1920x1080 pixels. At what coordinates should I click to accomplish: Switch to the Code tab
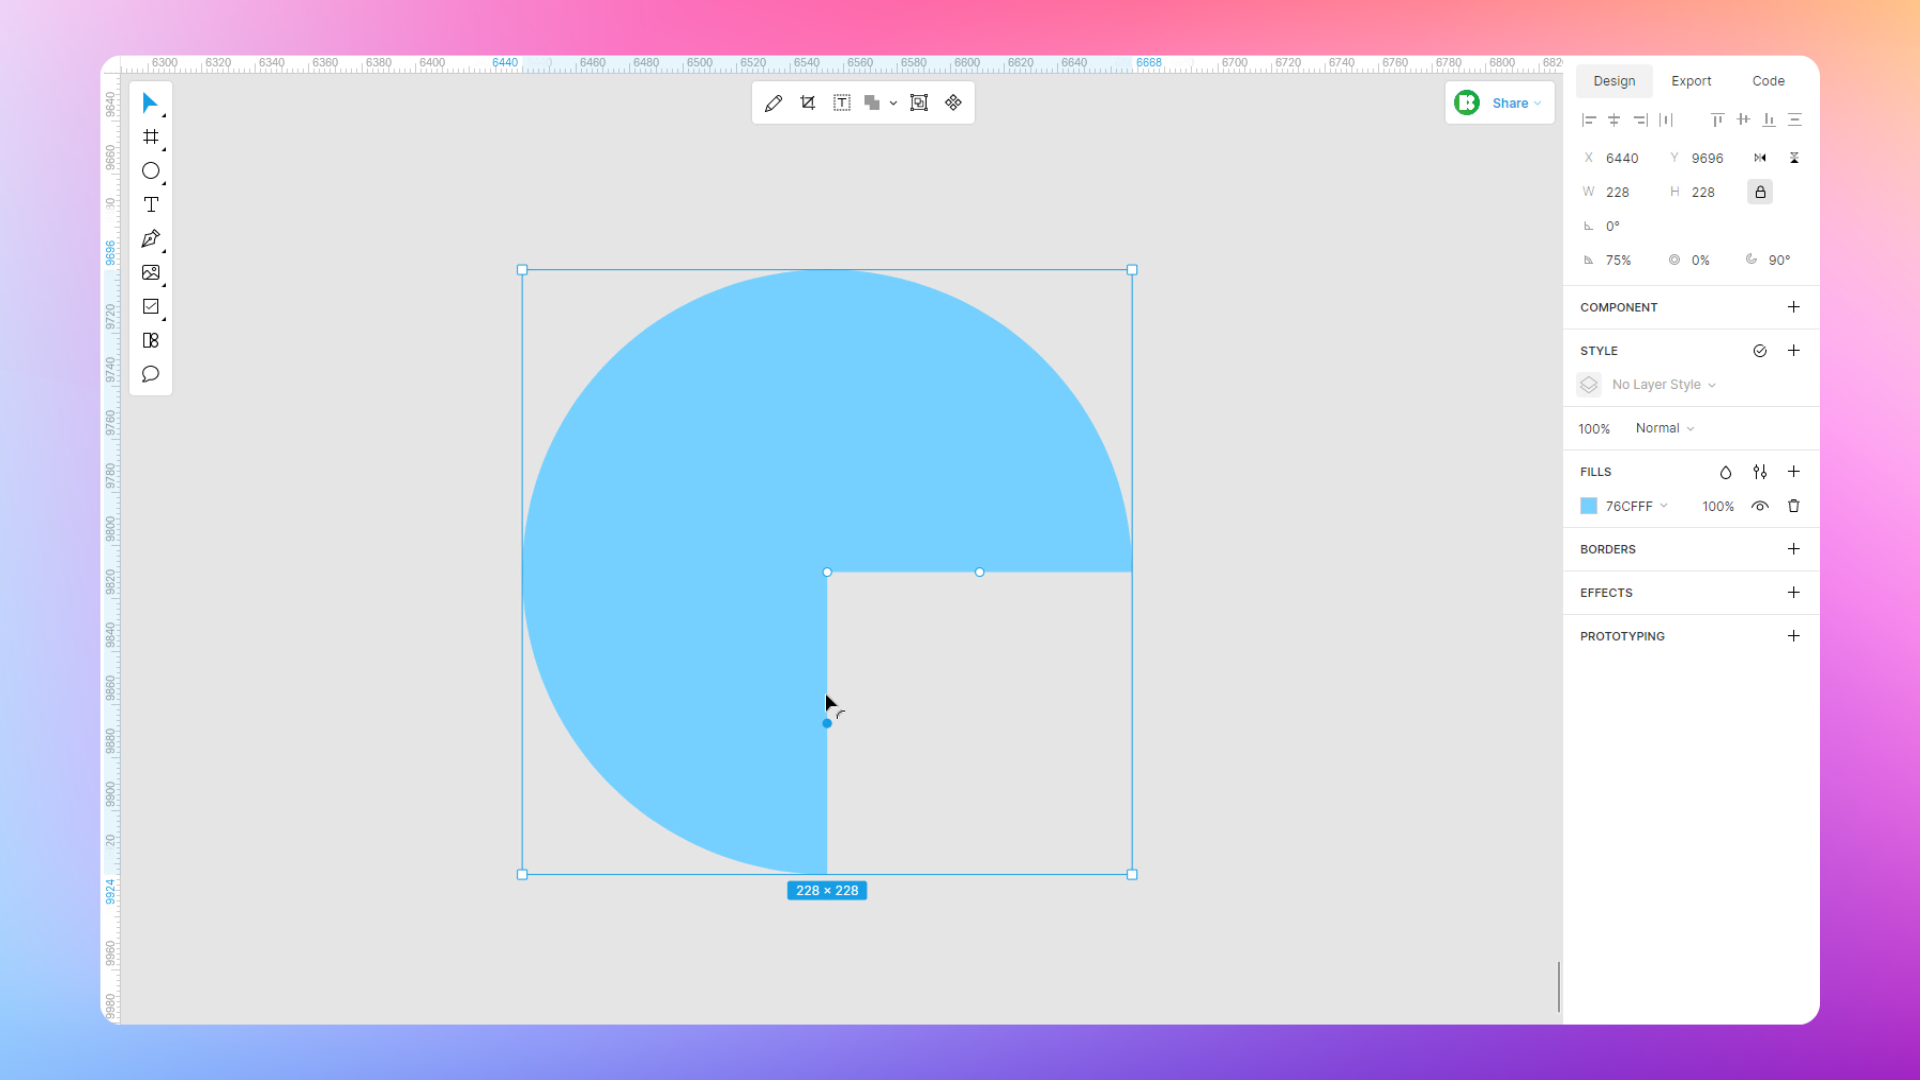(x=1768, y=80)
